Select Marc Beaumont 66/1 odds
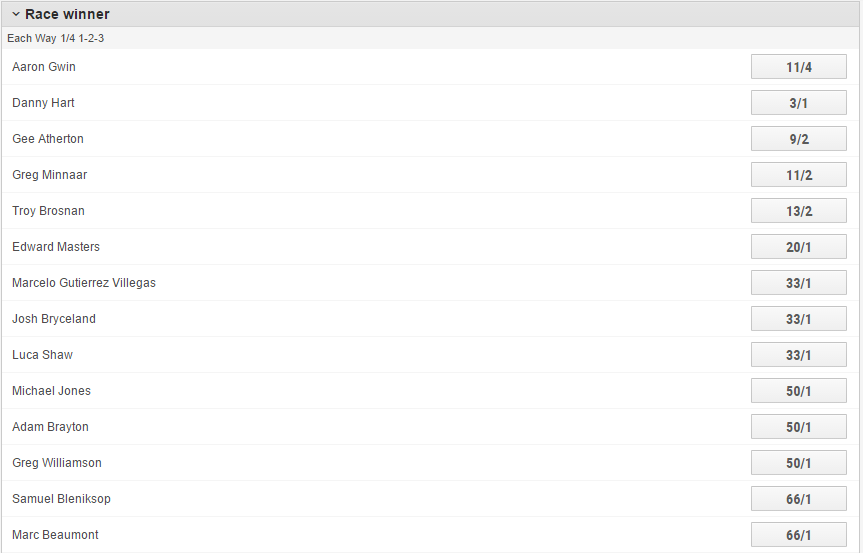 coord(798,535)
